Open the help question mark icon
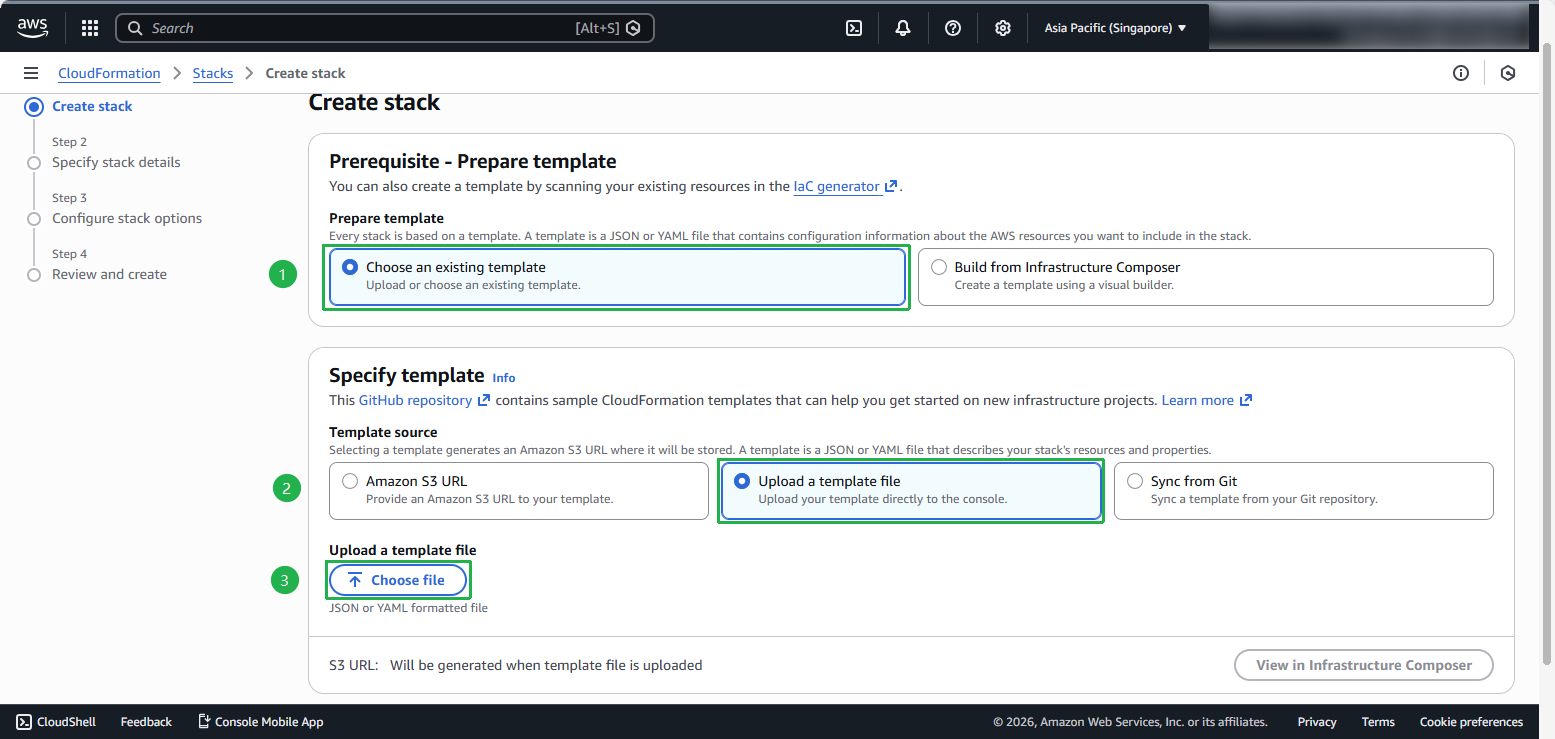The image size is (1555, 739). pyautogui.click(x=952, y=27)
